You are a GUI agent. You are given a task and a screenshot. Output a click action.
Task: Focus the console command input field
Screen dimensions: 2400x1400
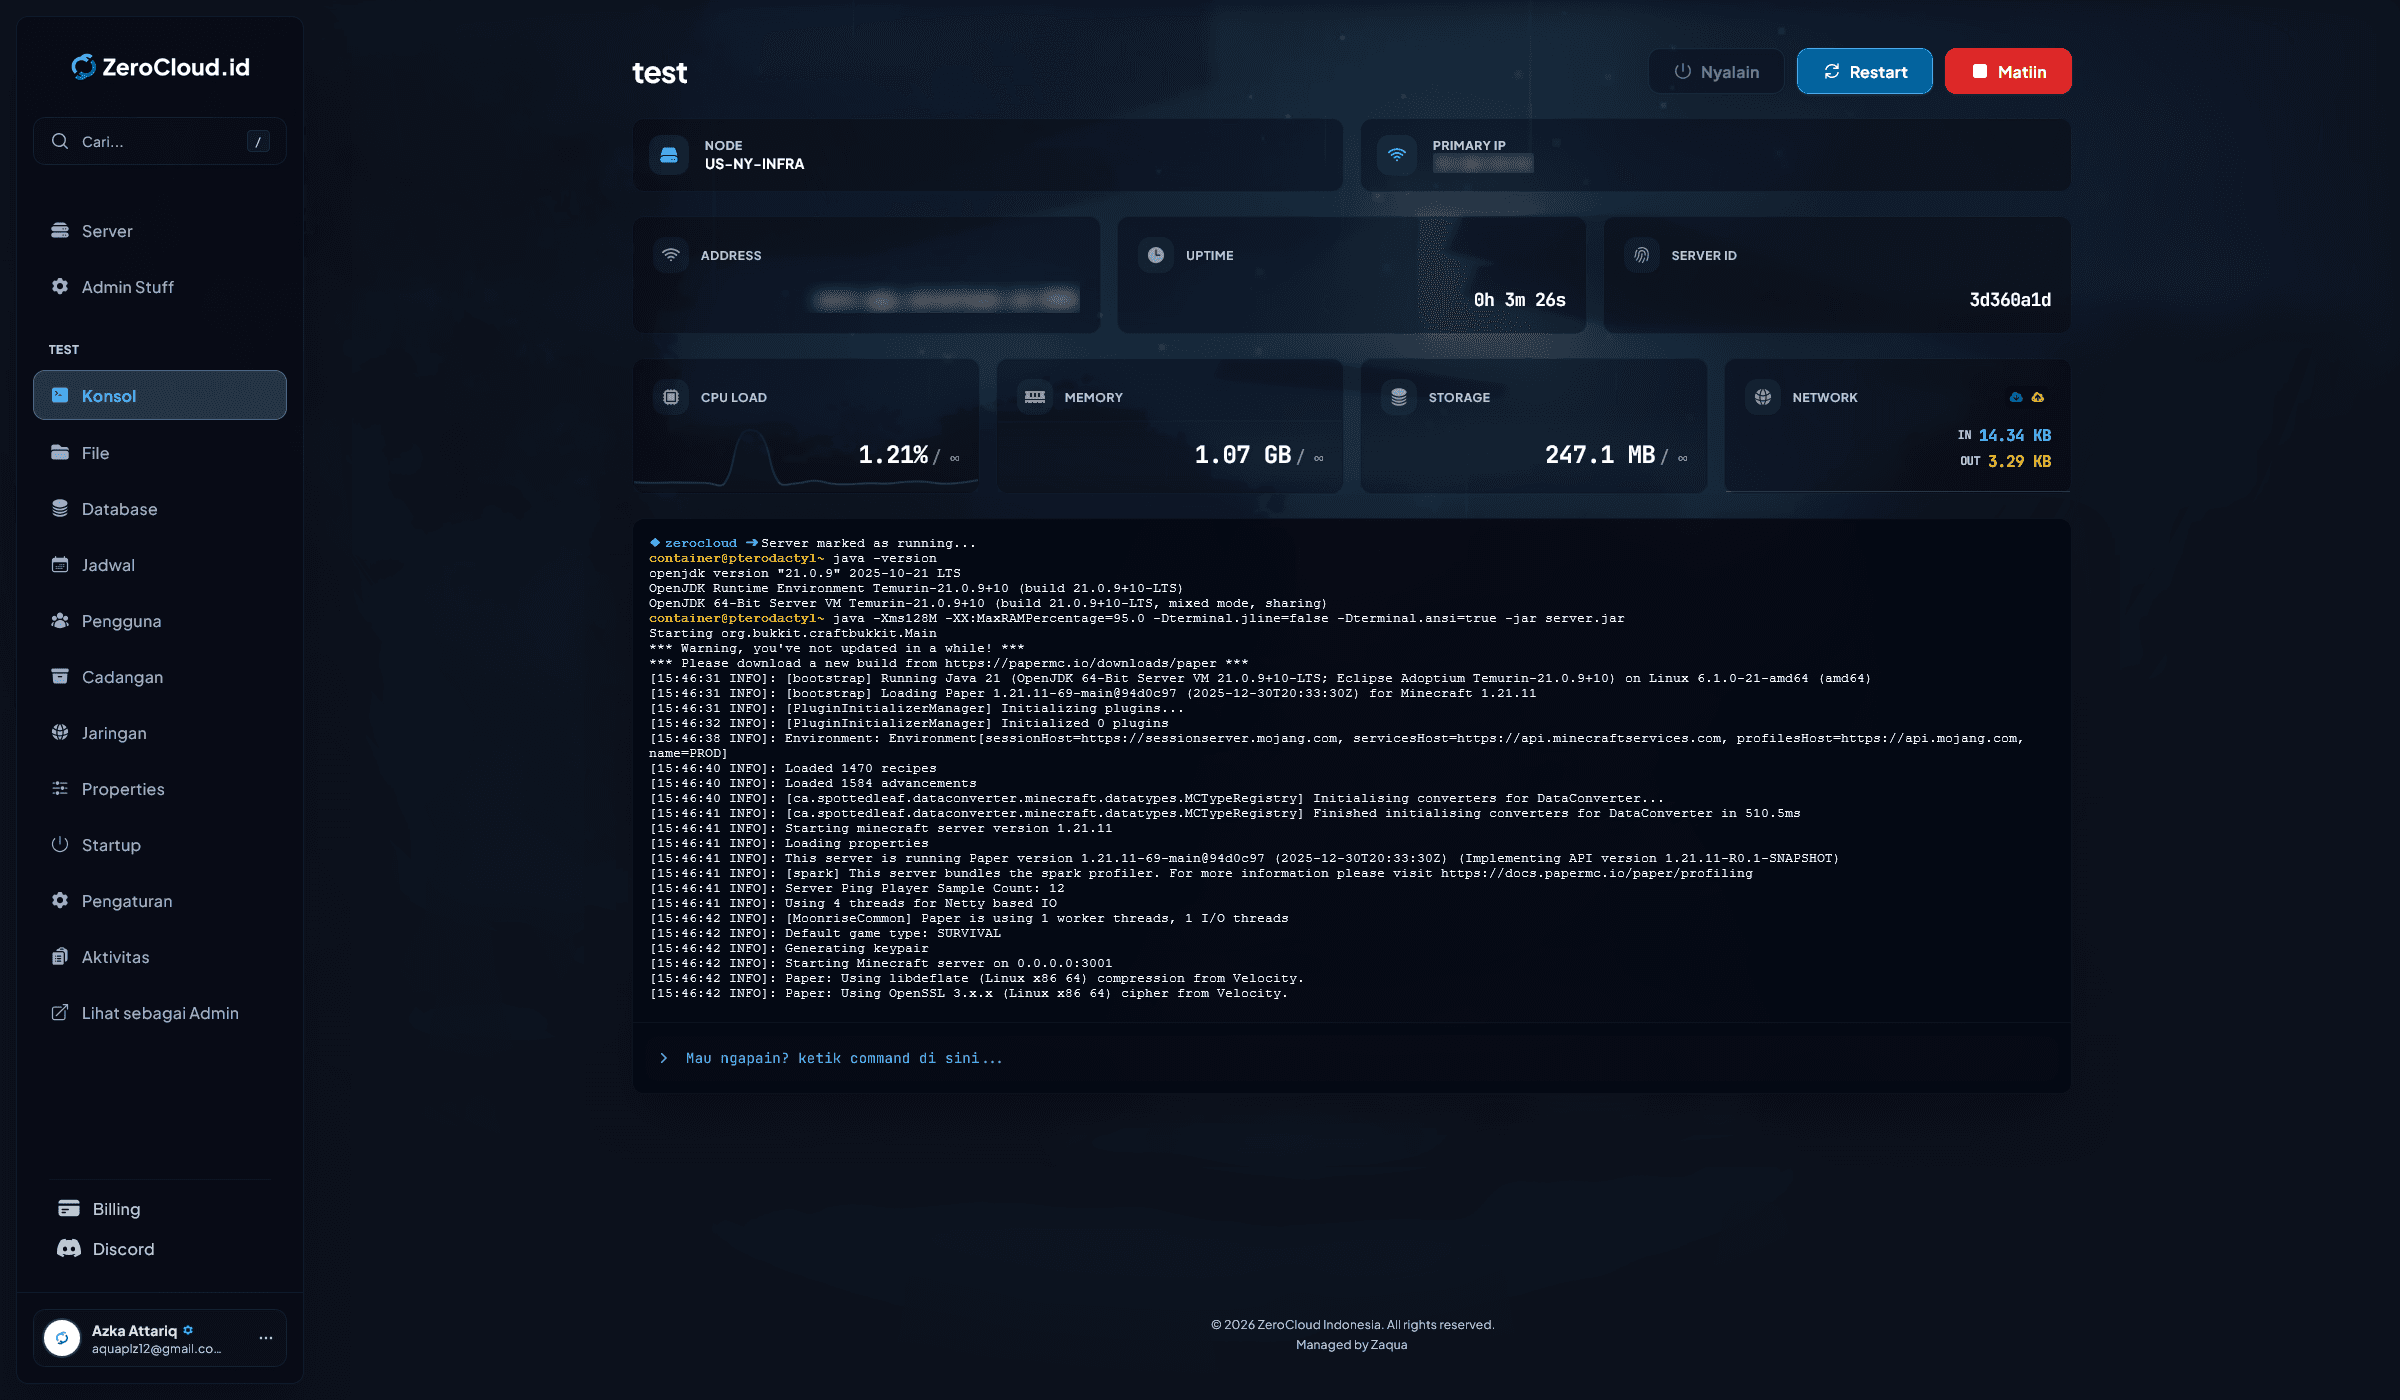click(1200, 1058)
